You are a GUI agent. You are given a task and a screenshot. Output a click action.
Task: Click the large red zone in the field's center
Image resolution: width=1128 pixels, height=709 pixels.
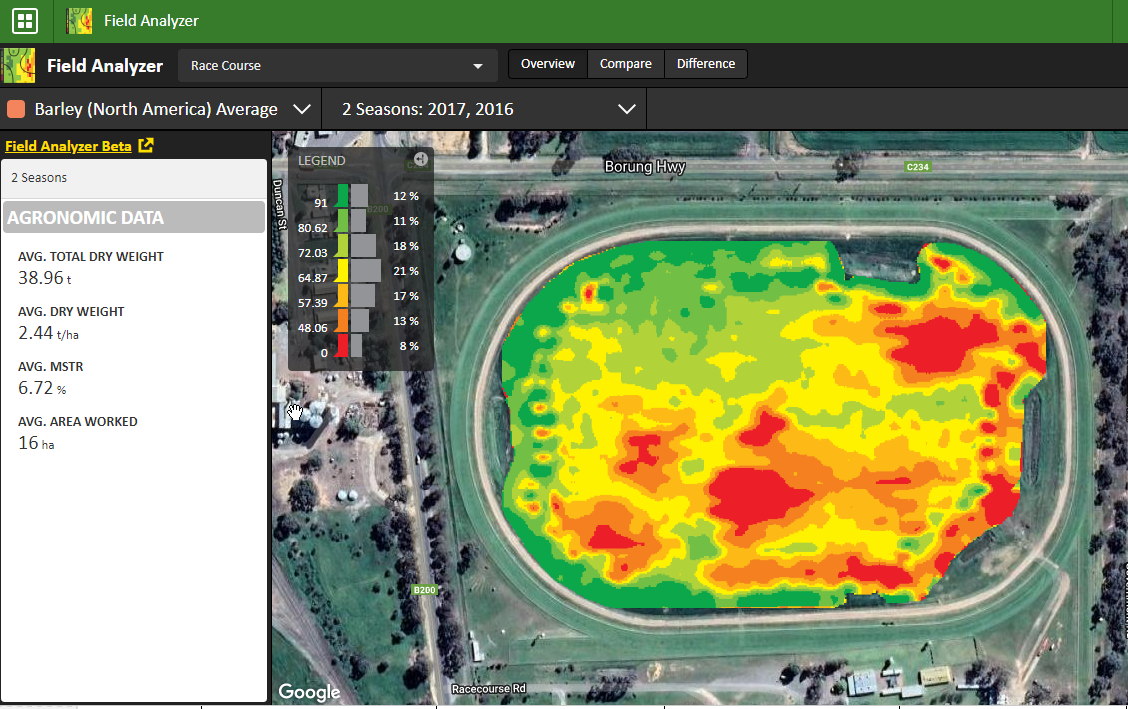757,498
